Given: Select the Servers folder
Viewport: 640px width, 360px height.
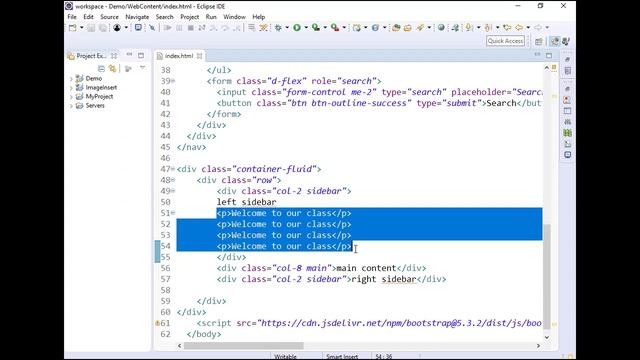Looking at the screenshot, I should pyautogui.click(x=95, y=106).
